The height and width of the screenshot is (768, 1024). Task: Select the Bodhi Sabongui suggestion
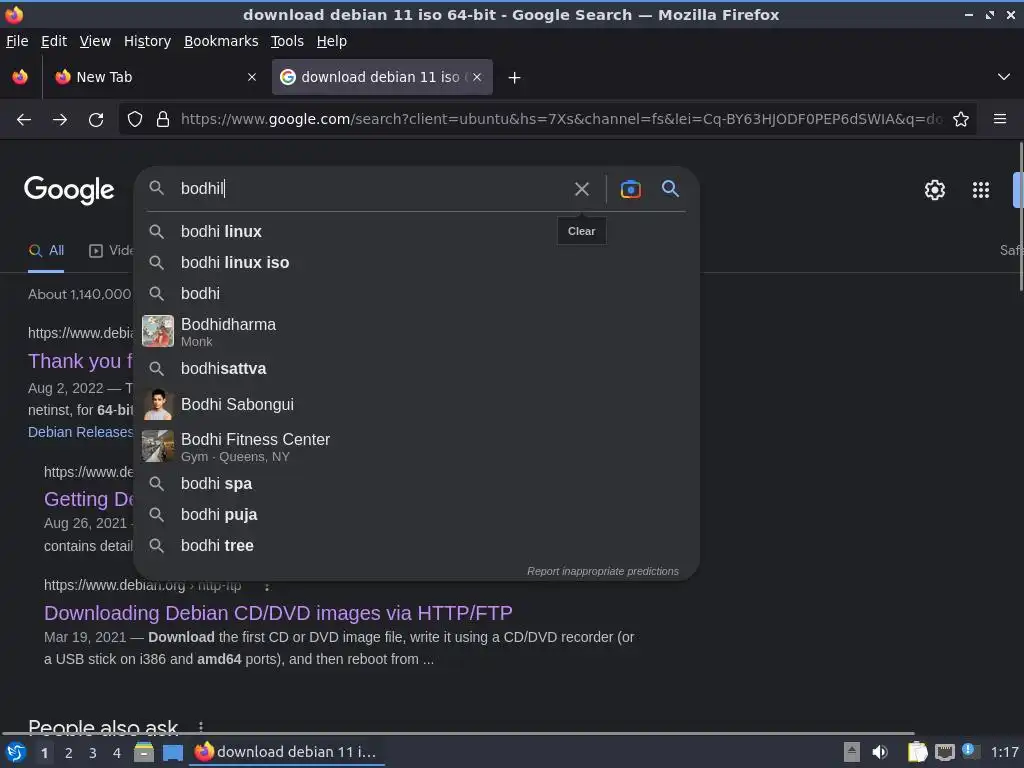[x=416, y=405]
